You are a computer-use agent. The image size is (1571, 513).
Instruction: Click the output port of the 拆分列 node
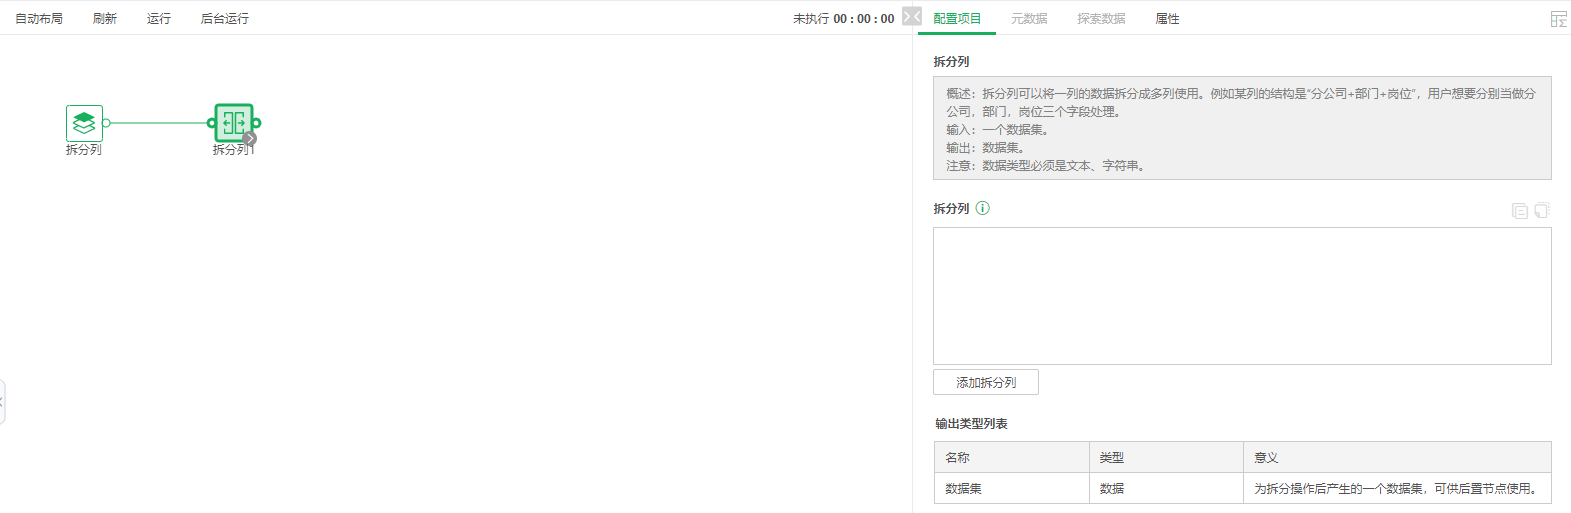pos(106,123)
